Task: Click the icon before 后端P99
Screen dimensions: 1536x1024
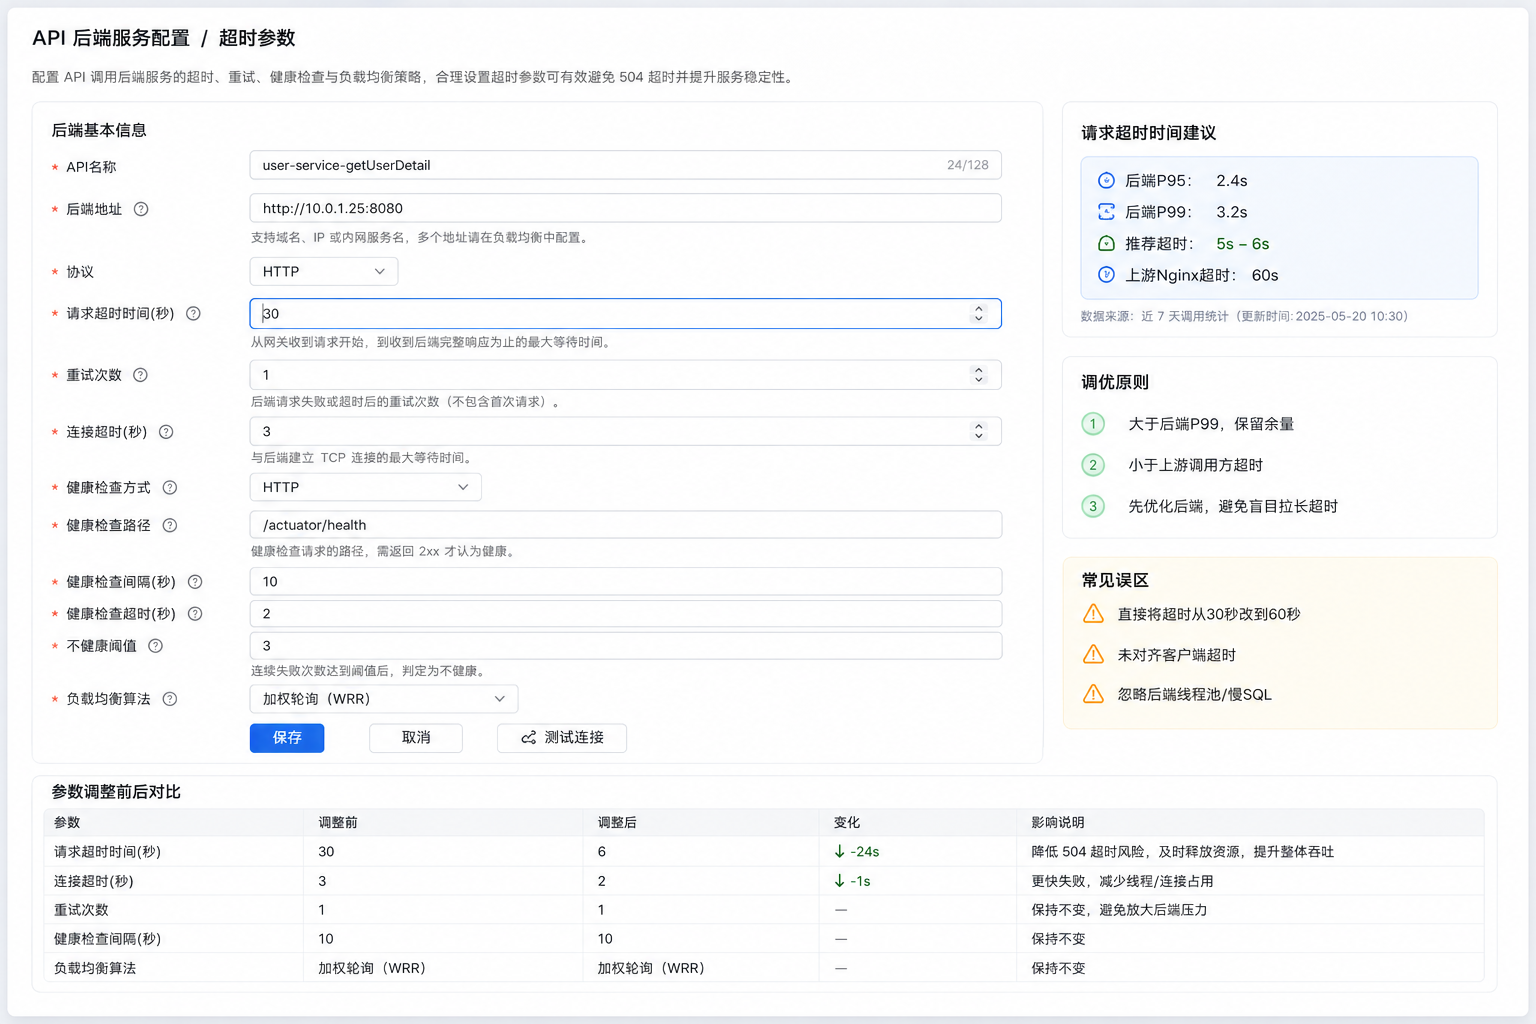Action: 1106,212
